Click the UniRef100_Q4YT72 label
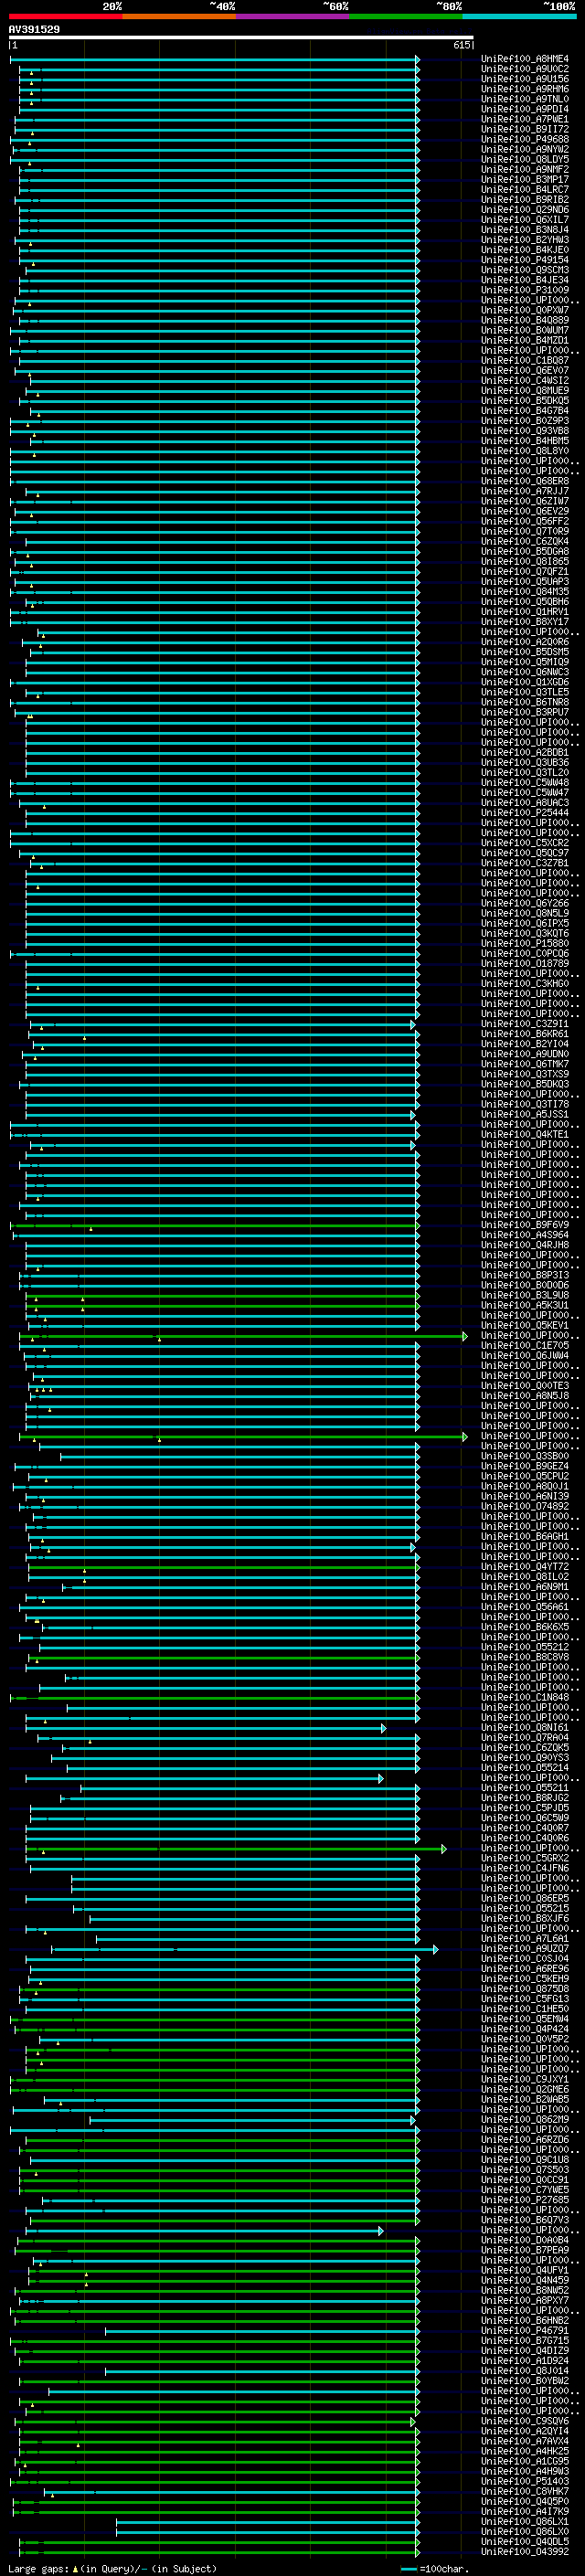585x2576 pixels. pos(524,1567)
